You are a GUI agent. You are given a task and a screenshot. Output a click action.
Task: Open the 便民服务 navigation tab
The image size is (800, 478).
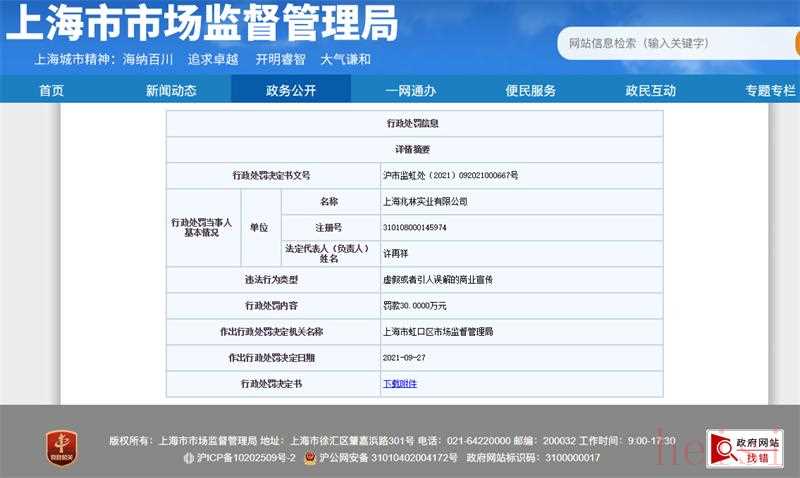(531, 90)
